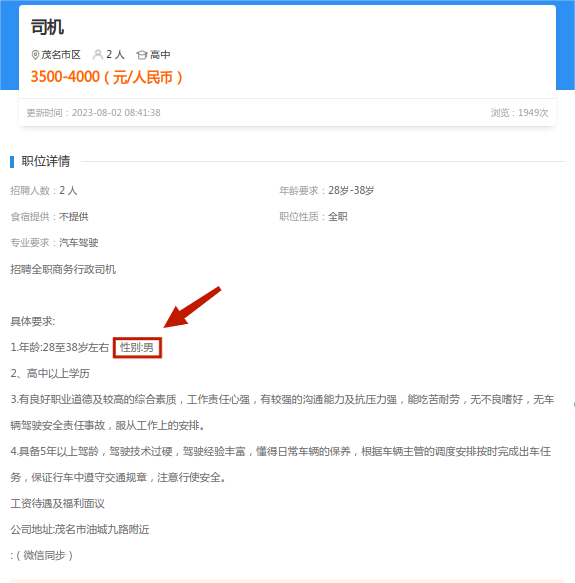Click the salary text 3500-4000
The image size is (575, 583).
65,77
